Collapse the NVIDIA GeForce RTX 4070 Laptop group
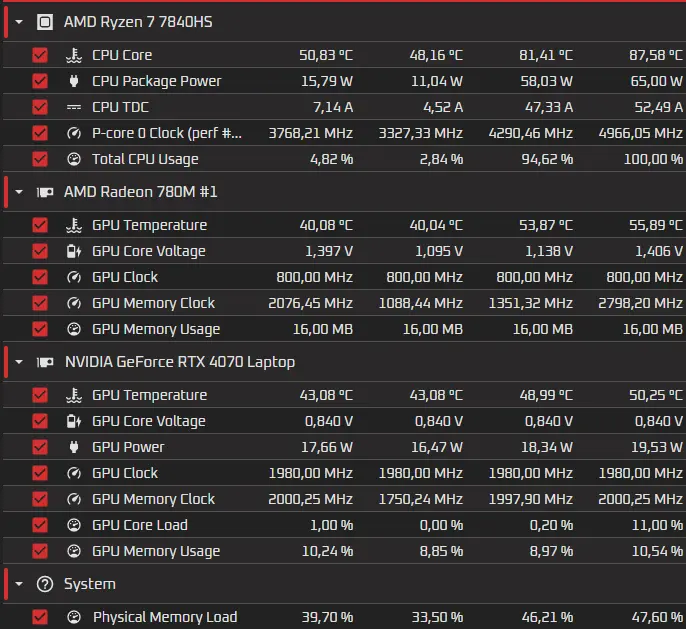Image resolution: width=686 pixels, height=629 pixels. click(x=19, y=362)
